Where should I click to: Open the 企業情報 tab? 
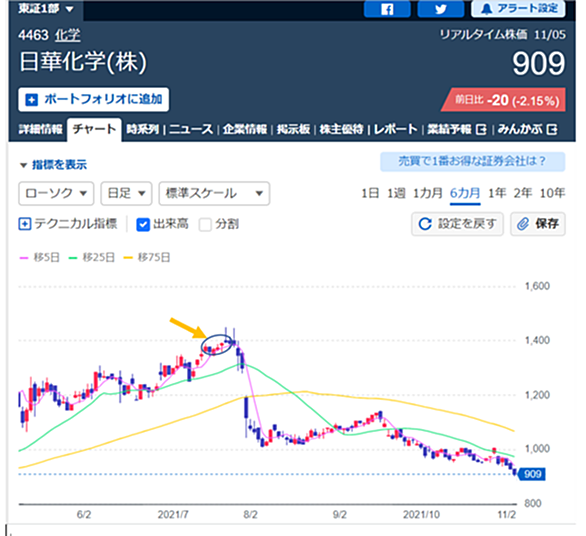pos(245,129)
